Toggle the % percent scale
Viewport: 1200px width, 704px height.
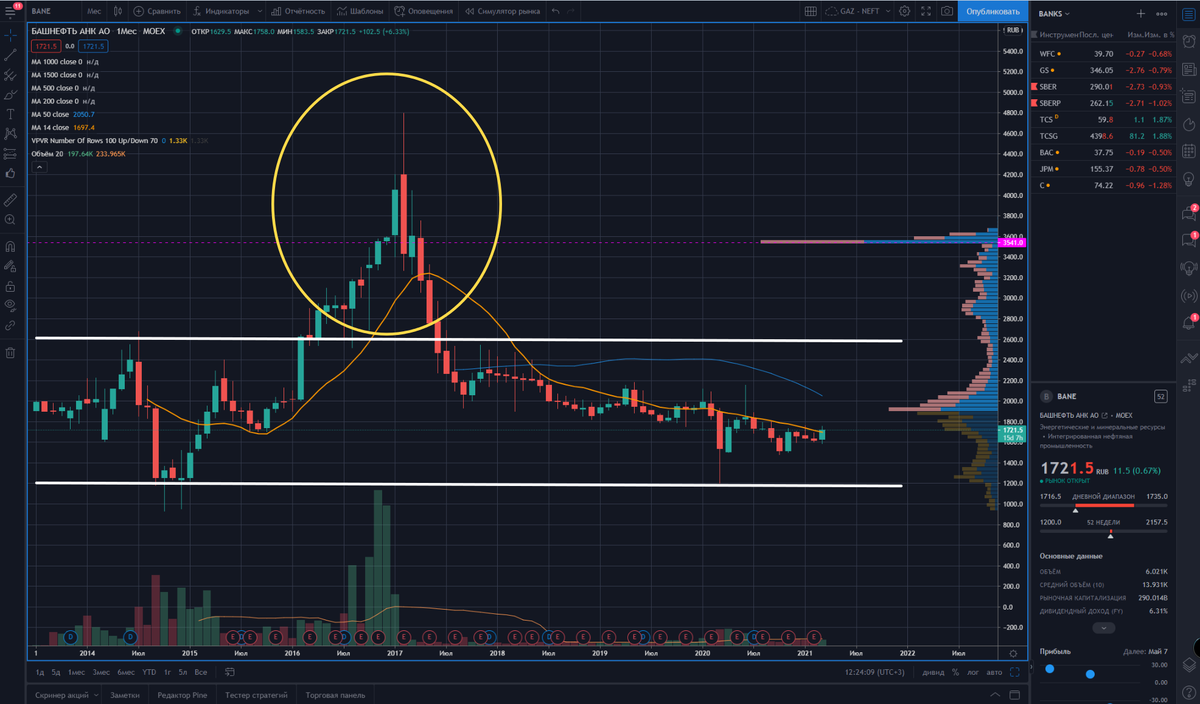tap(955, 672)
